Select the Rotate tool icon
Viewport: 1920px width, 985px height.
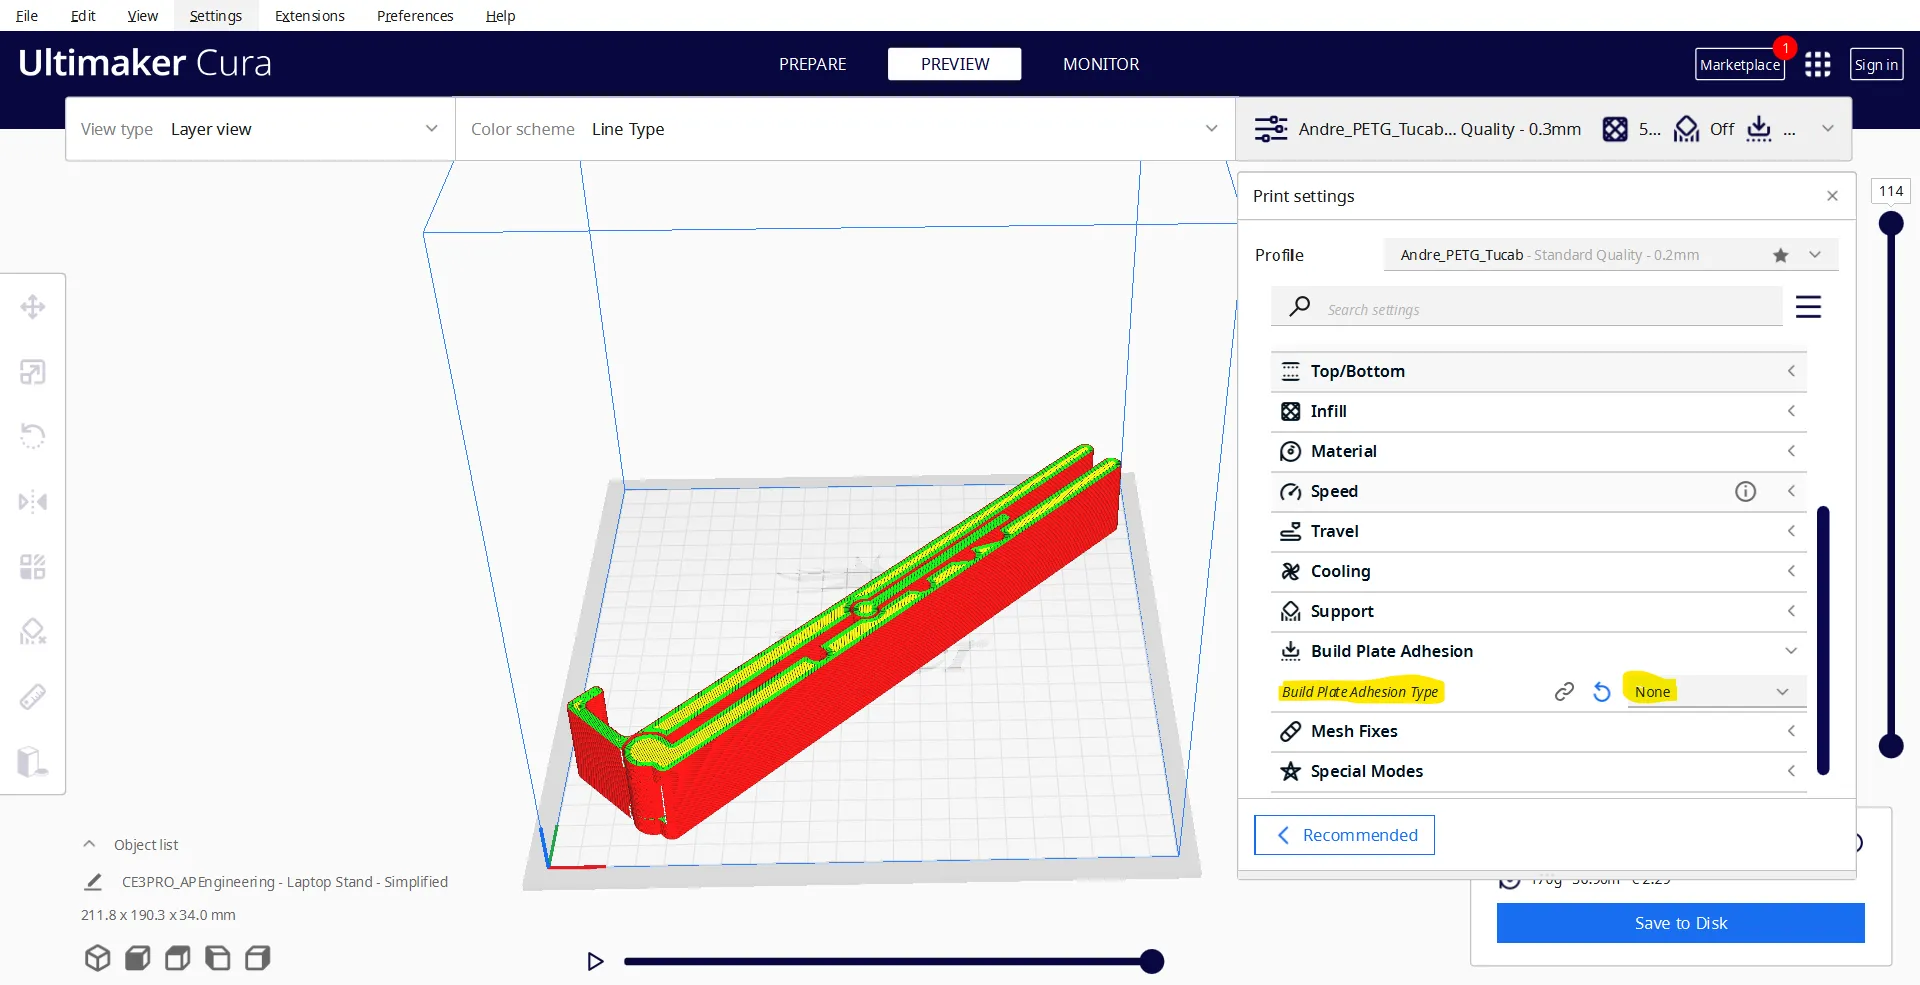click(33, 436)
